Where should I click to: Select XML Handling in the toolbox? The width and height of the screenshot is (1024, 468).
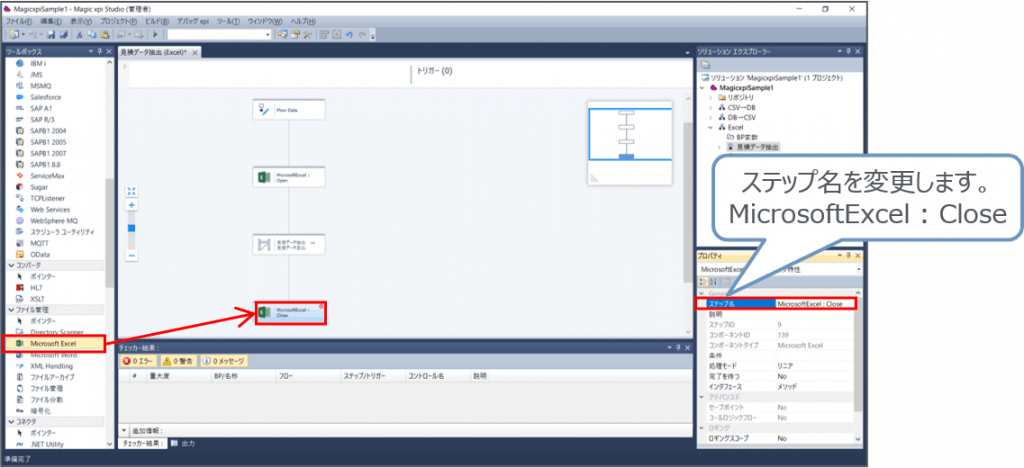[x=51, y=365]
